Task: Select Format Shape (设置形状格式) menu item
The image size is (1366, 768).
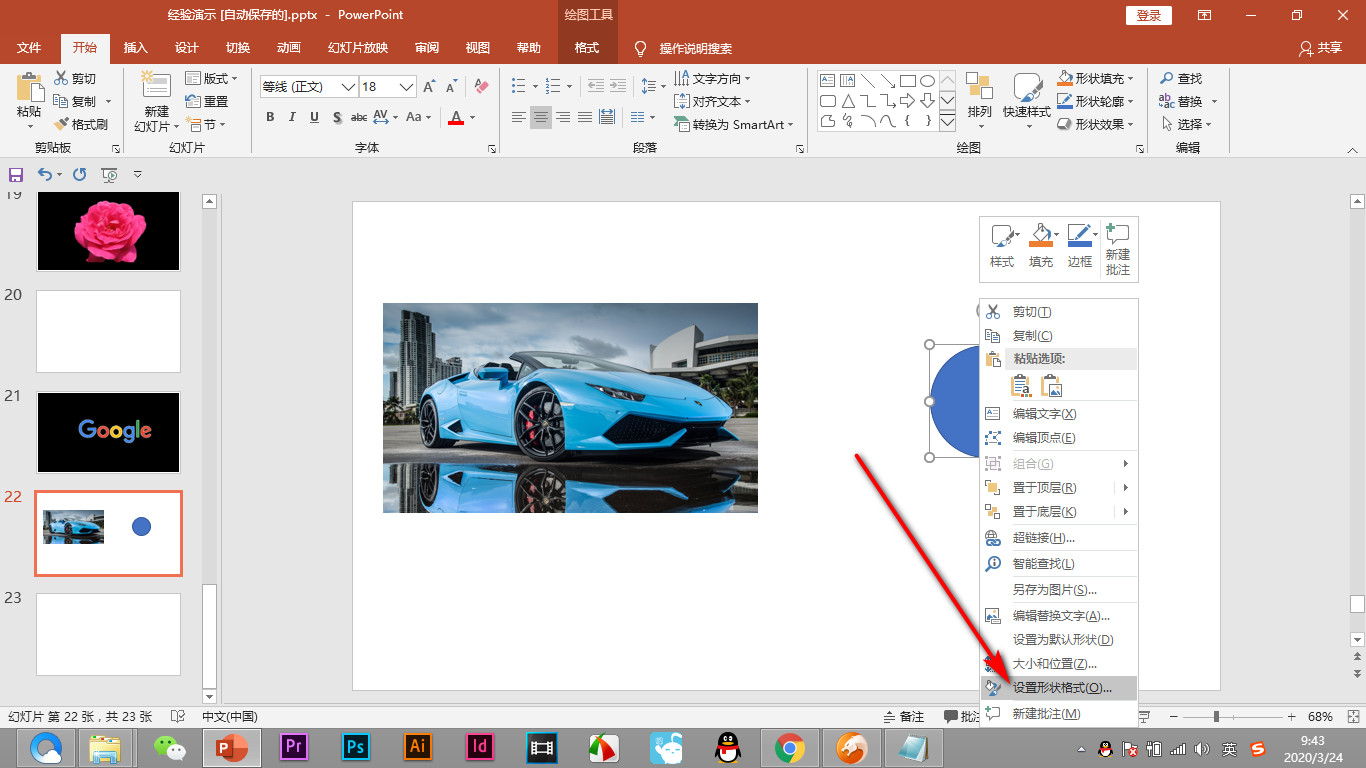Action: click(1061, 688)
